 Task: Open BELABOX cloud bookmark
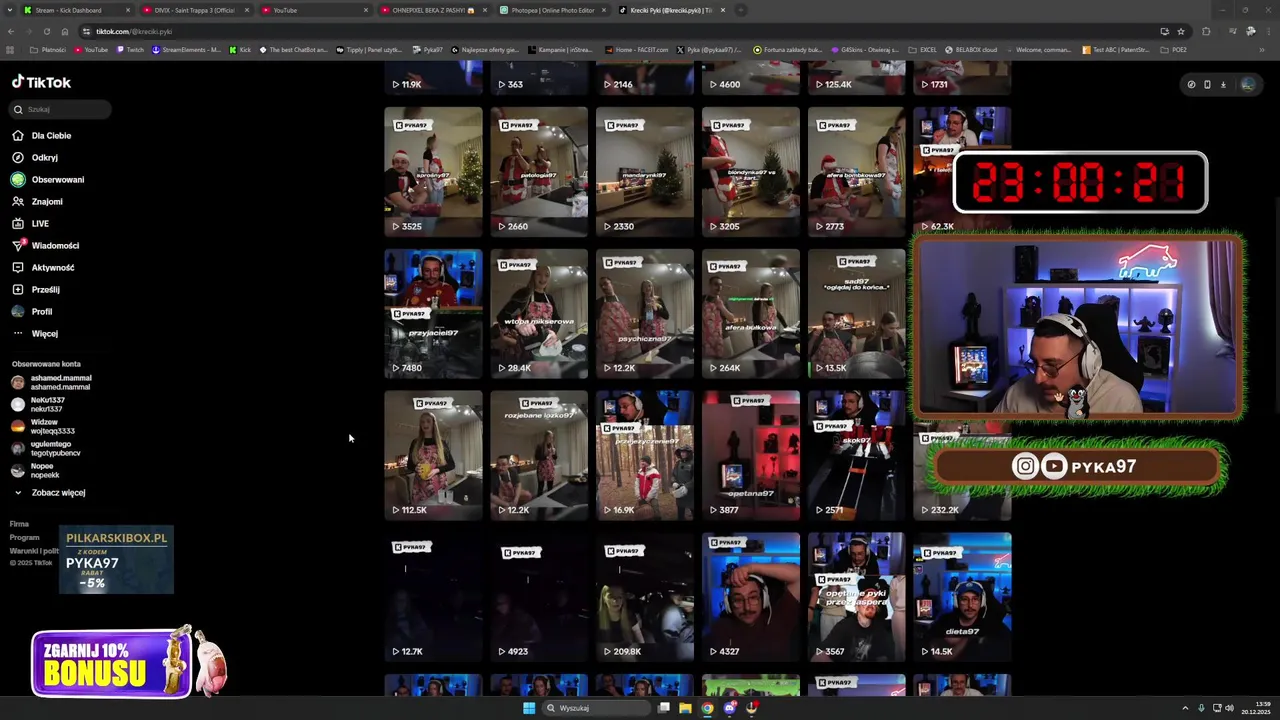[969, 49]
